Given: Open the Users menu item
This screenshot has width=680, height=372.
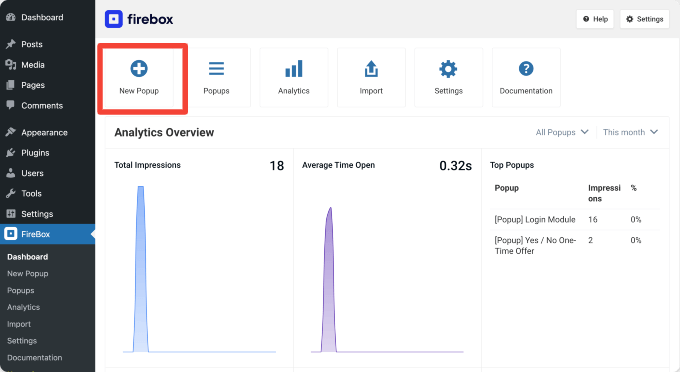Looking at the screenshot, I should coord(48,173).
